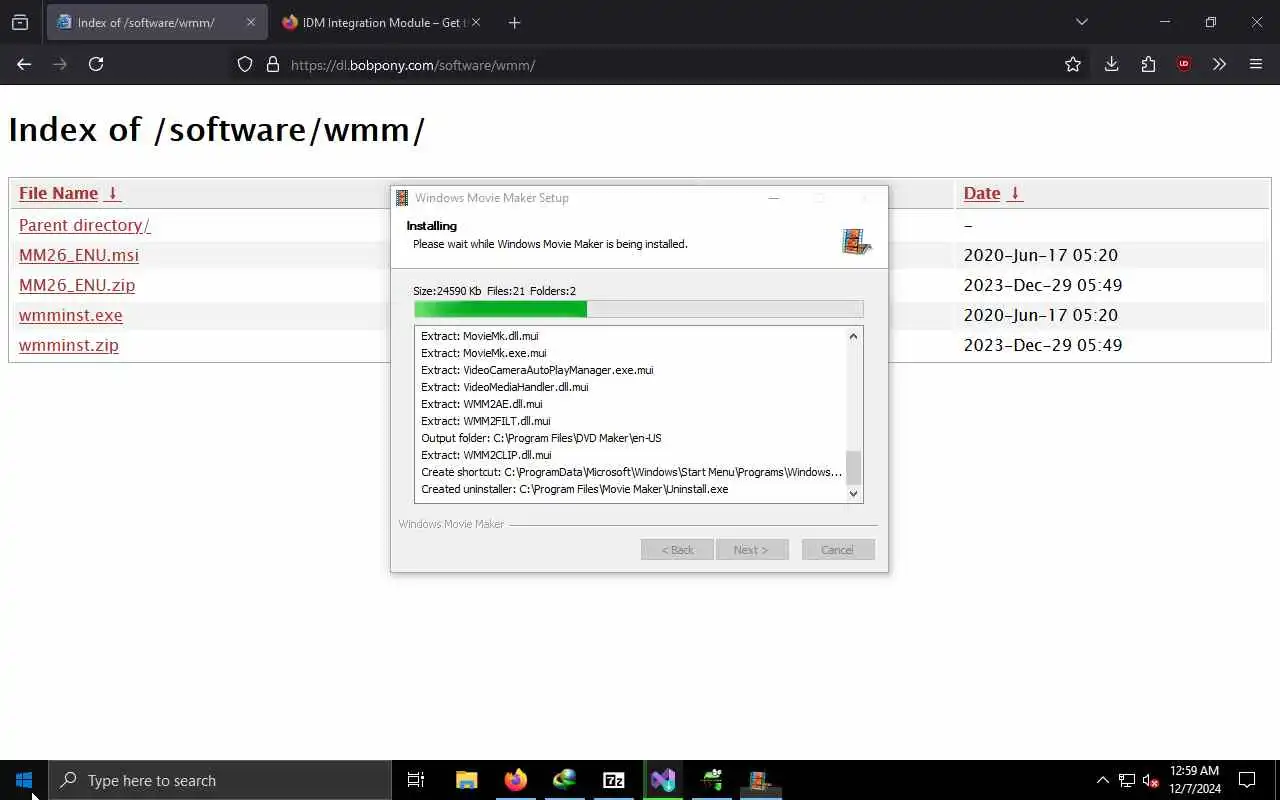The width and height of the screenshot is (1280, 800).
Task: Minimize the Windows Movie Maker Setup dialog
Action: tap(773, 198)
